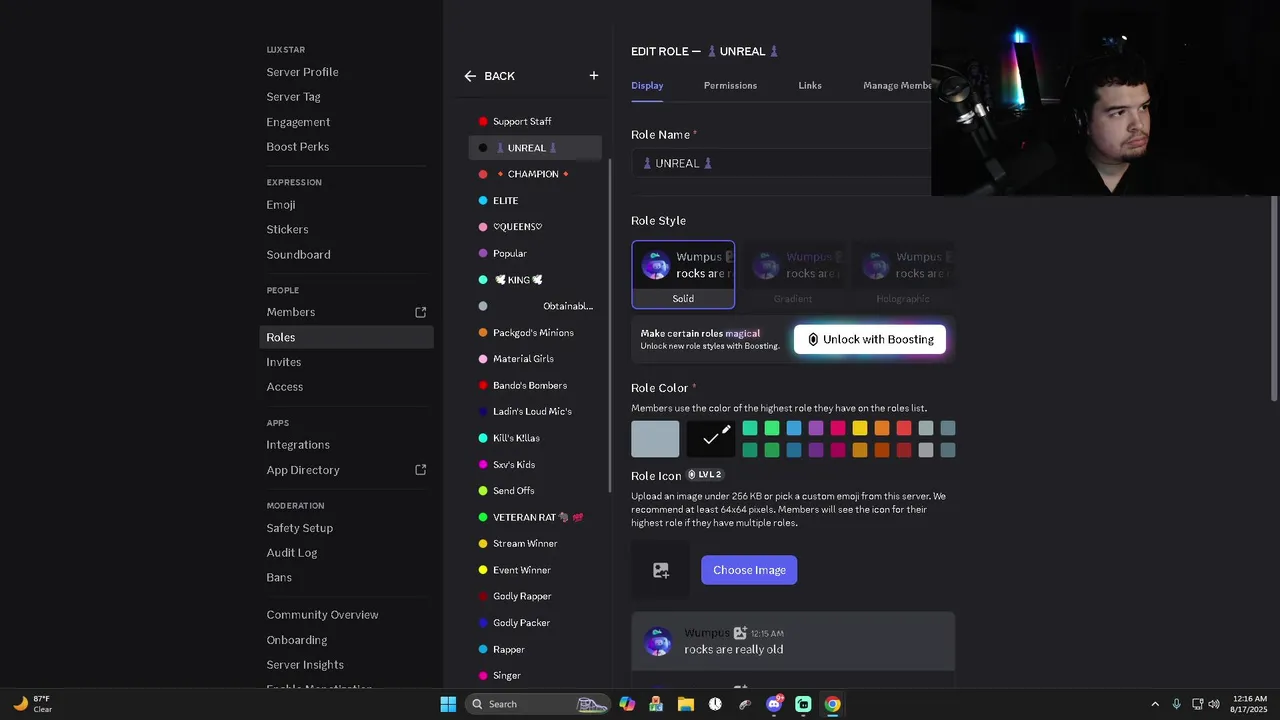Image resolution: width=1280 pixels, height=720 pixels.
Task: Open File Explorer from taskbar
Action: coord(686,704)
